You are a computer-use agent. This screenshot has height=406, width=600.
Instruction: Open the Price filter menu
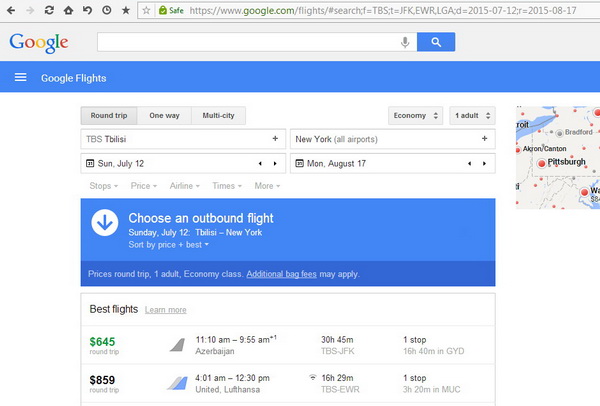tap(143, 186)
